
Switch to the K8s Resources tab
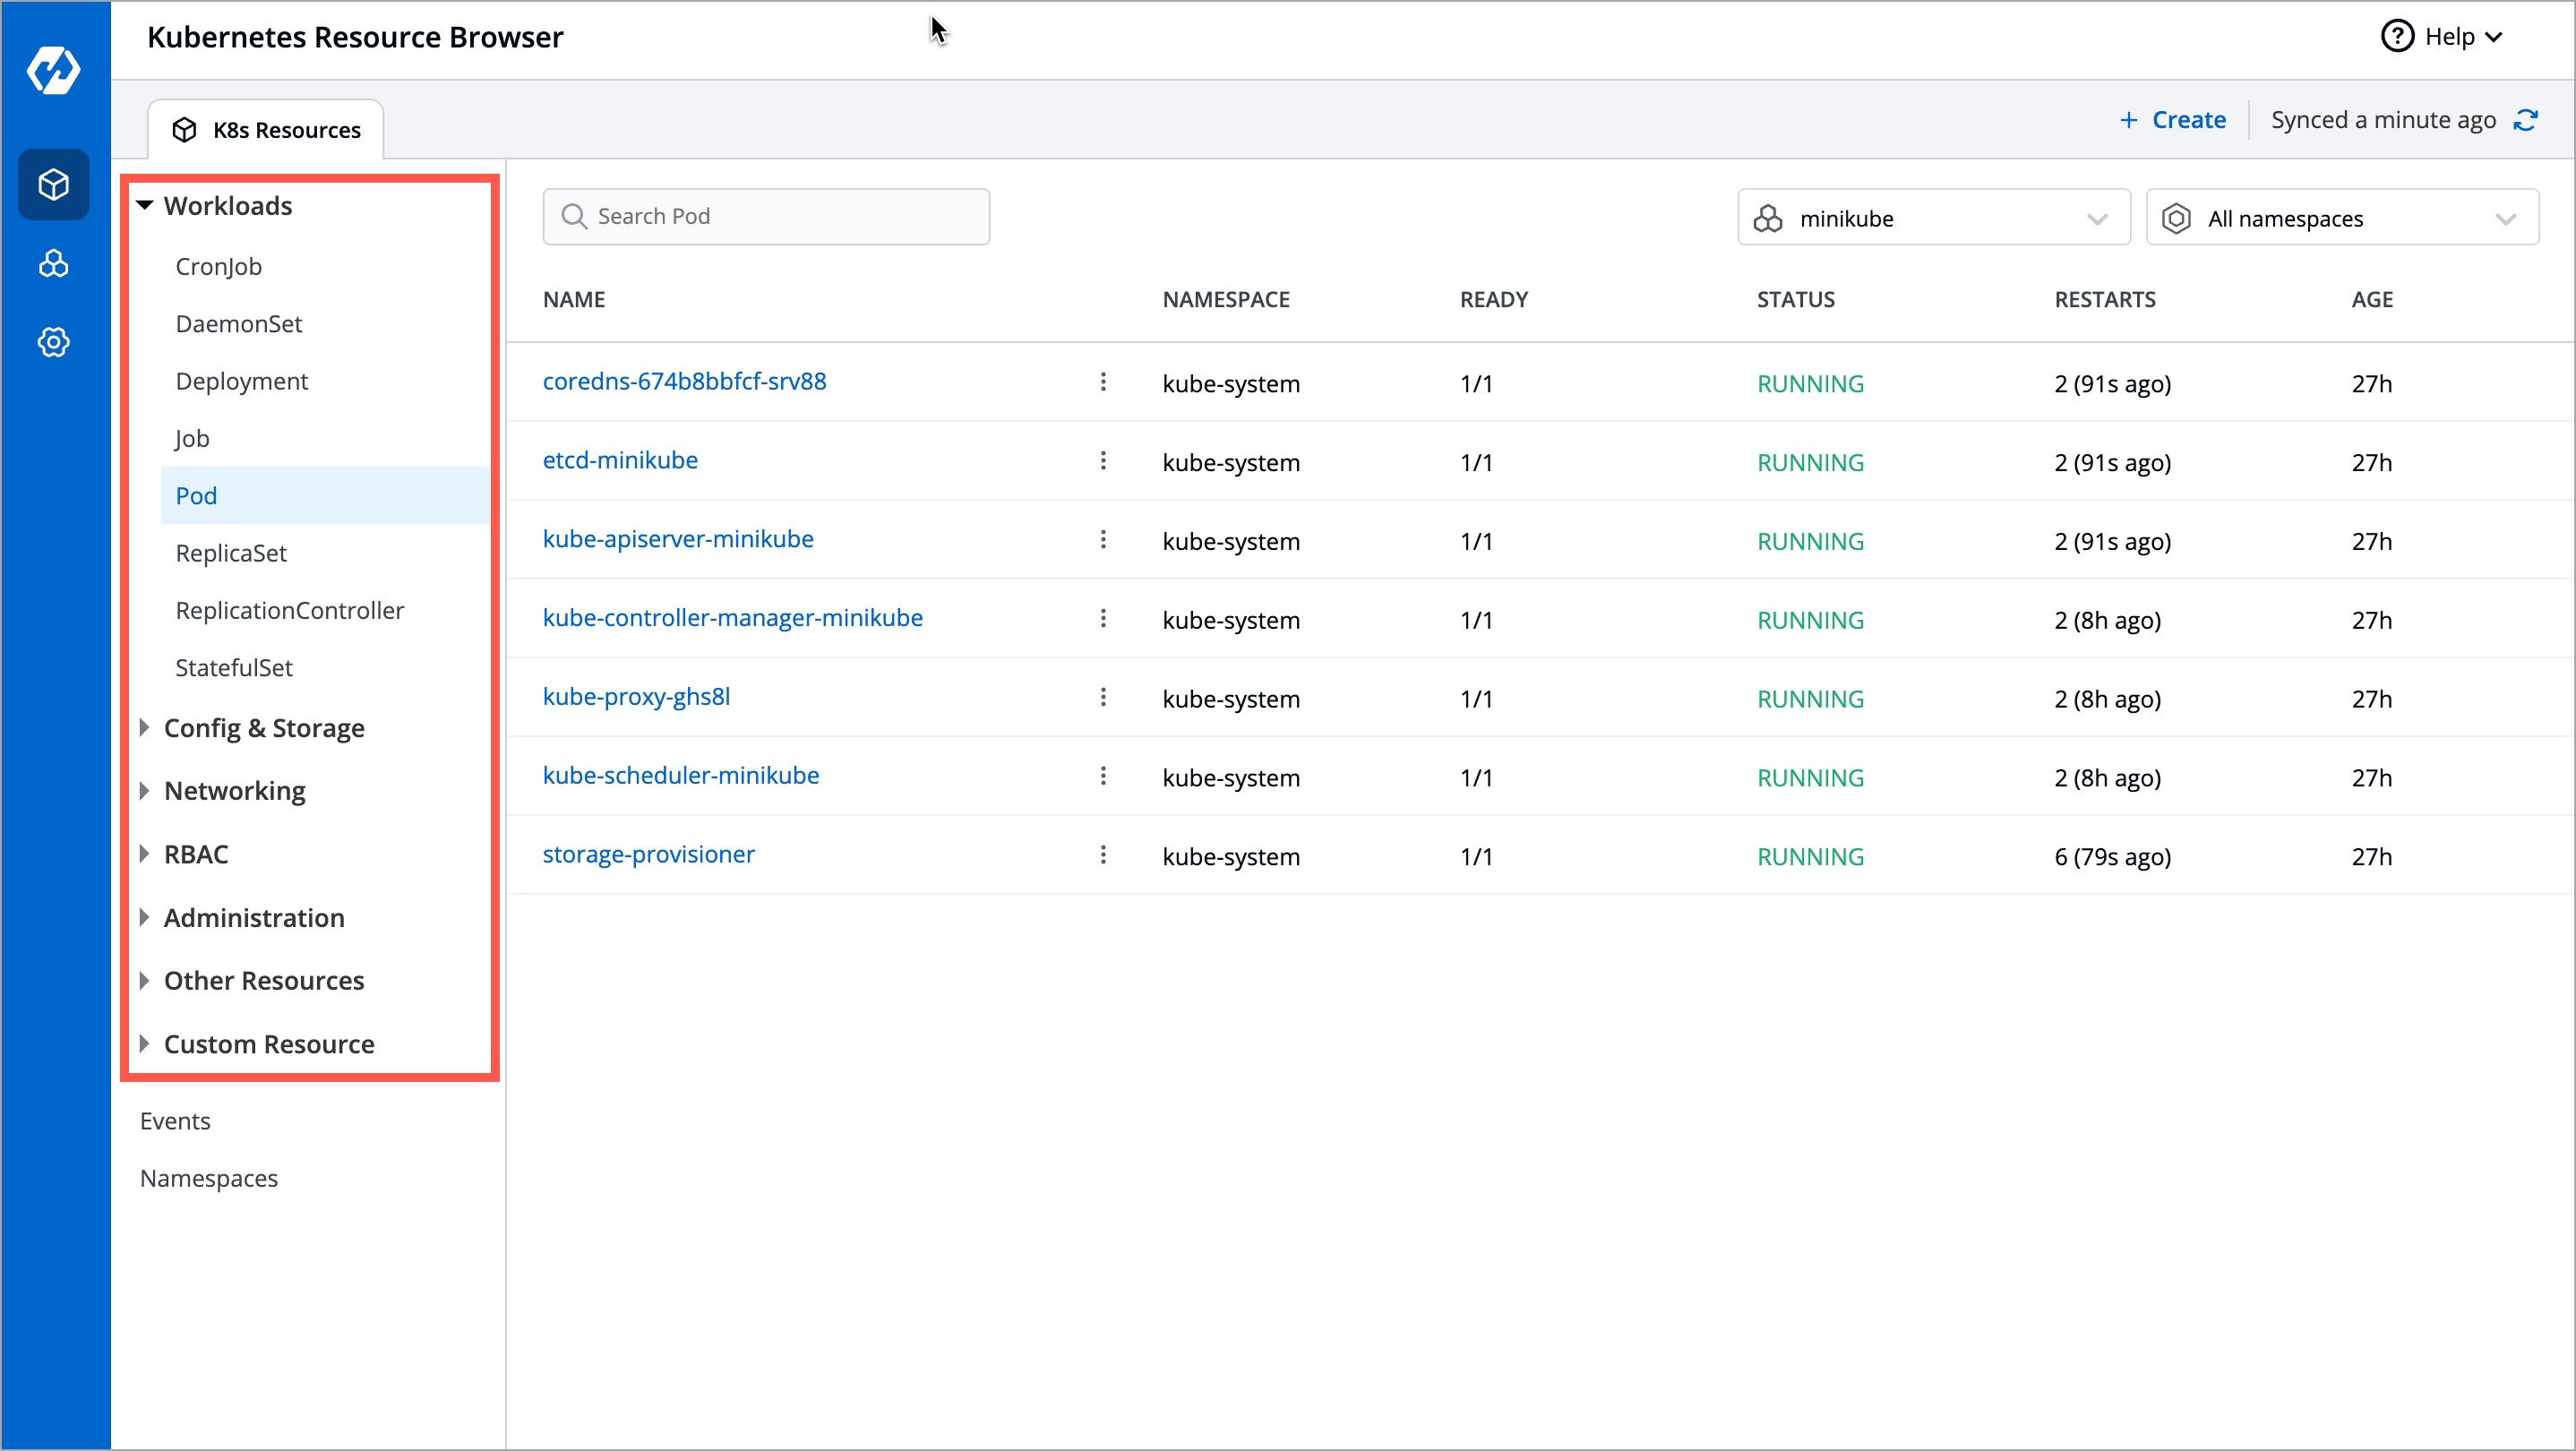(x=265, y=128)
